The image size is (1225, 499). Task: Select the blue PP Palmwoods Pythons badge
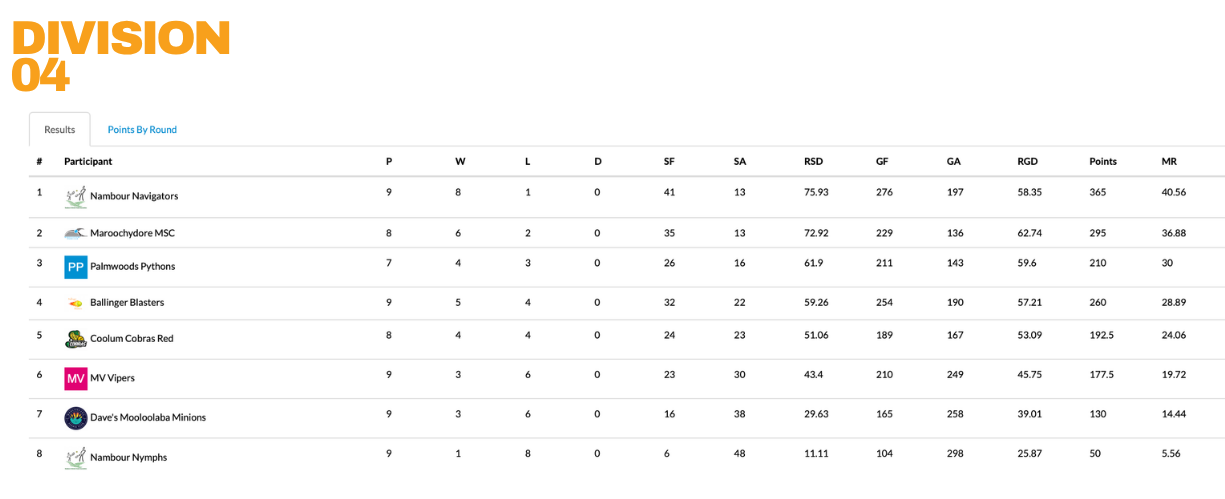75,267
